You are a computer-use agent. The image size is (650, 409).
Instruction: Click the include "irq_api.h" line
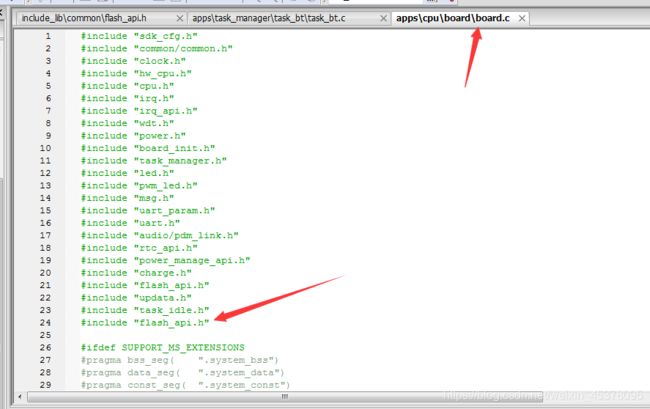[139, 111]
